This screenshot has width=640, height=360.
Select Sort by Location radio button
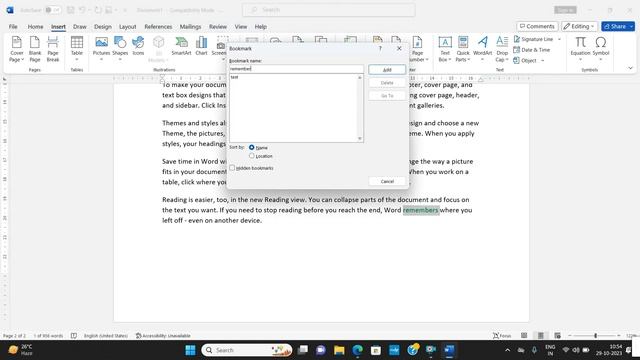tap(251, 156)
